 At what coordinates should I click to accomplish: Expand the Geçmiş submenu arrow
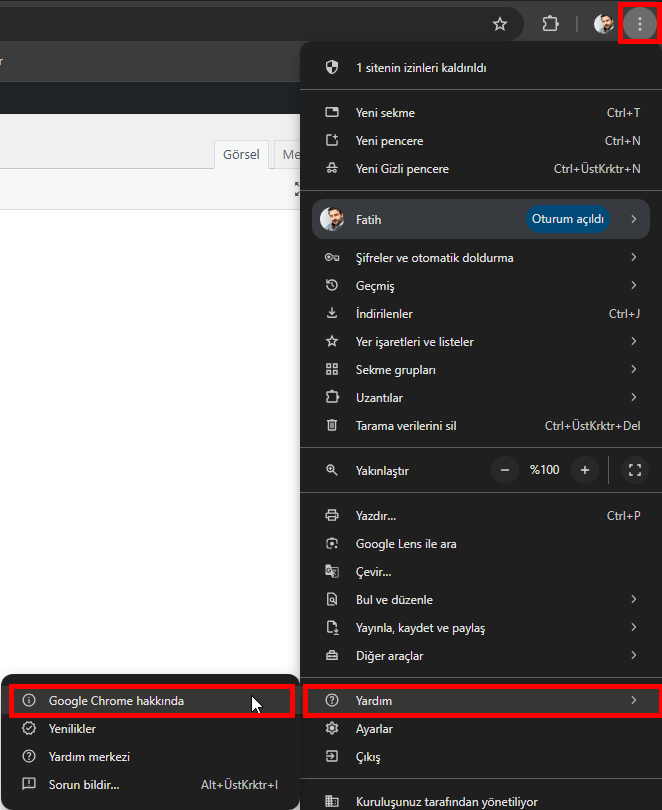point(634,286)
